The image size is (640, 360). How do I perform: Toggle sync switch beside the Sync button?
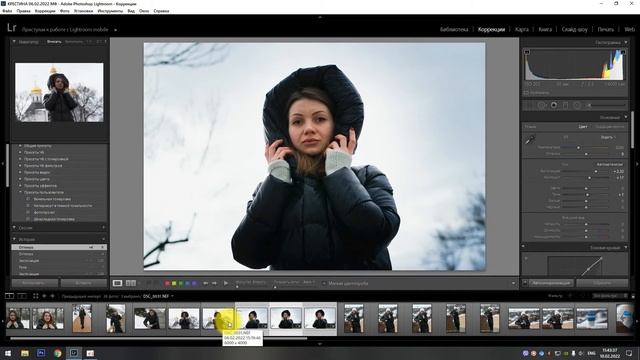pos(525,283)
